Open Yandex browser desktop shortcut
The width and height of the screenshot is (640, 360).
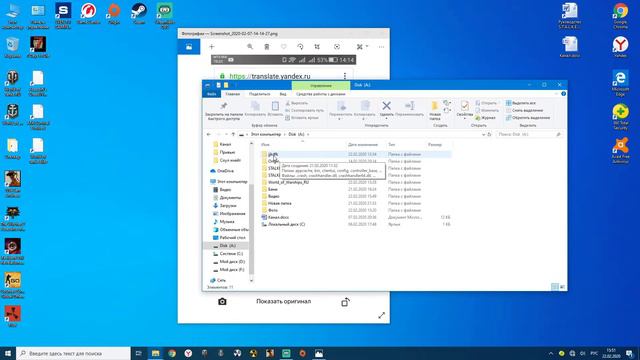click(620, 47)
